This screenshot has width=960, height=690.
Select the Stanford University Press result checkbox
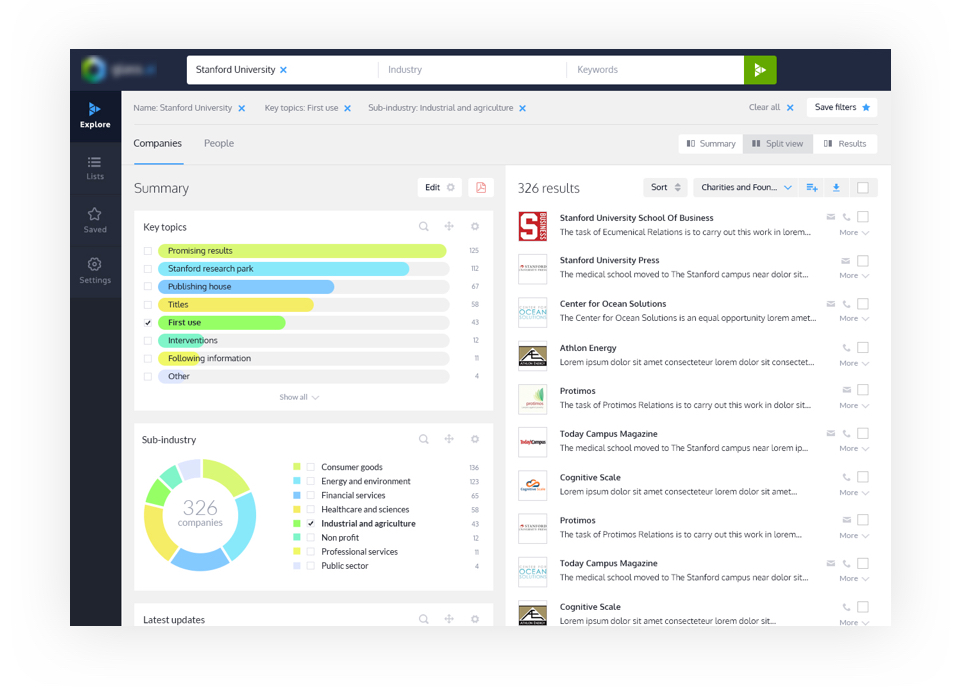(862, 261)
